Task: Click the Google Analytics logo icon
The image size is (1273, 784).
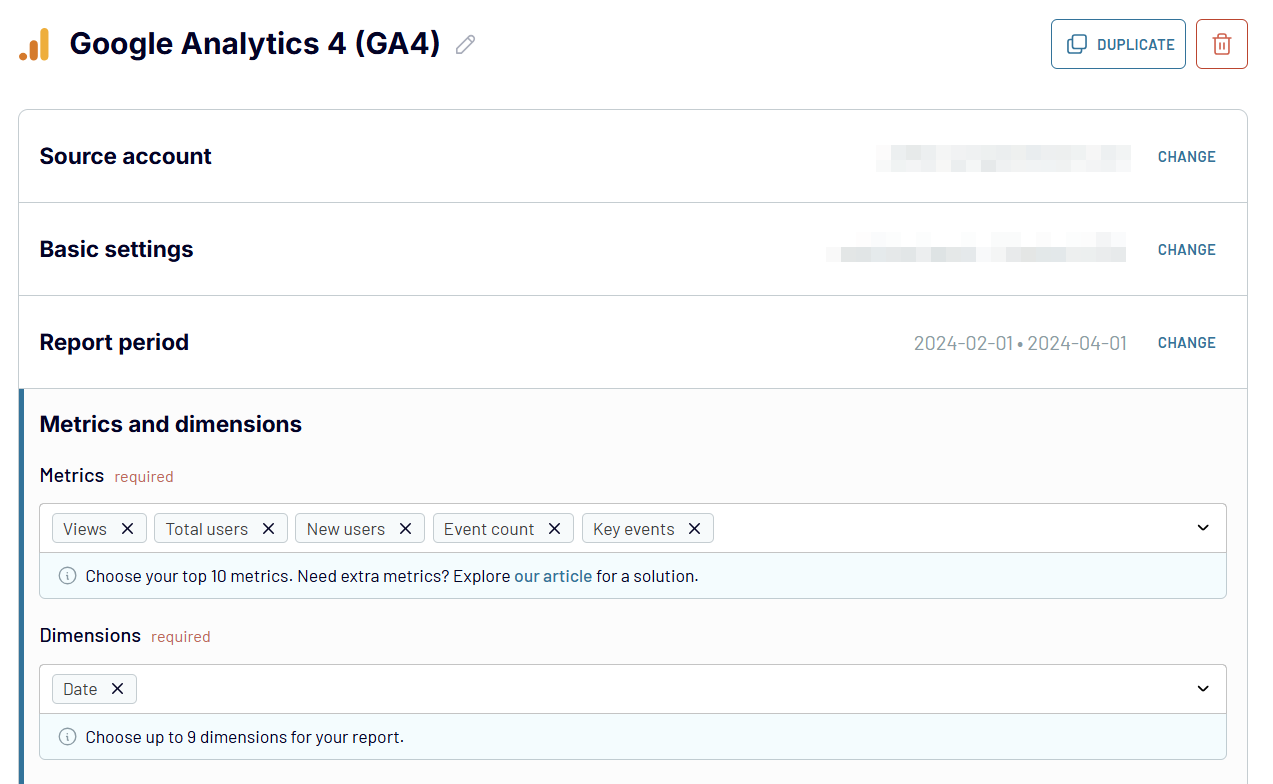Action: pos(33,44)
